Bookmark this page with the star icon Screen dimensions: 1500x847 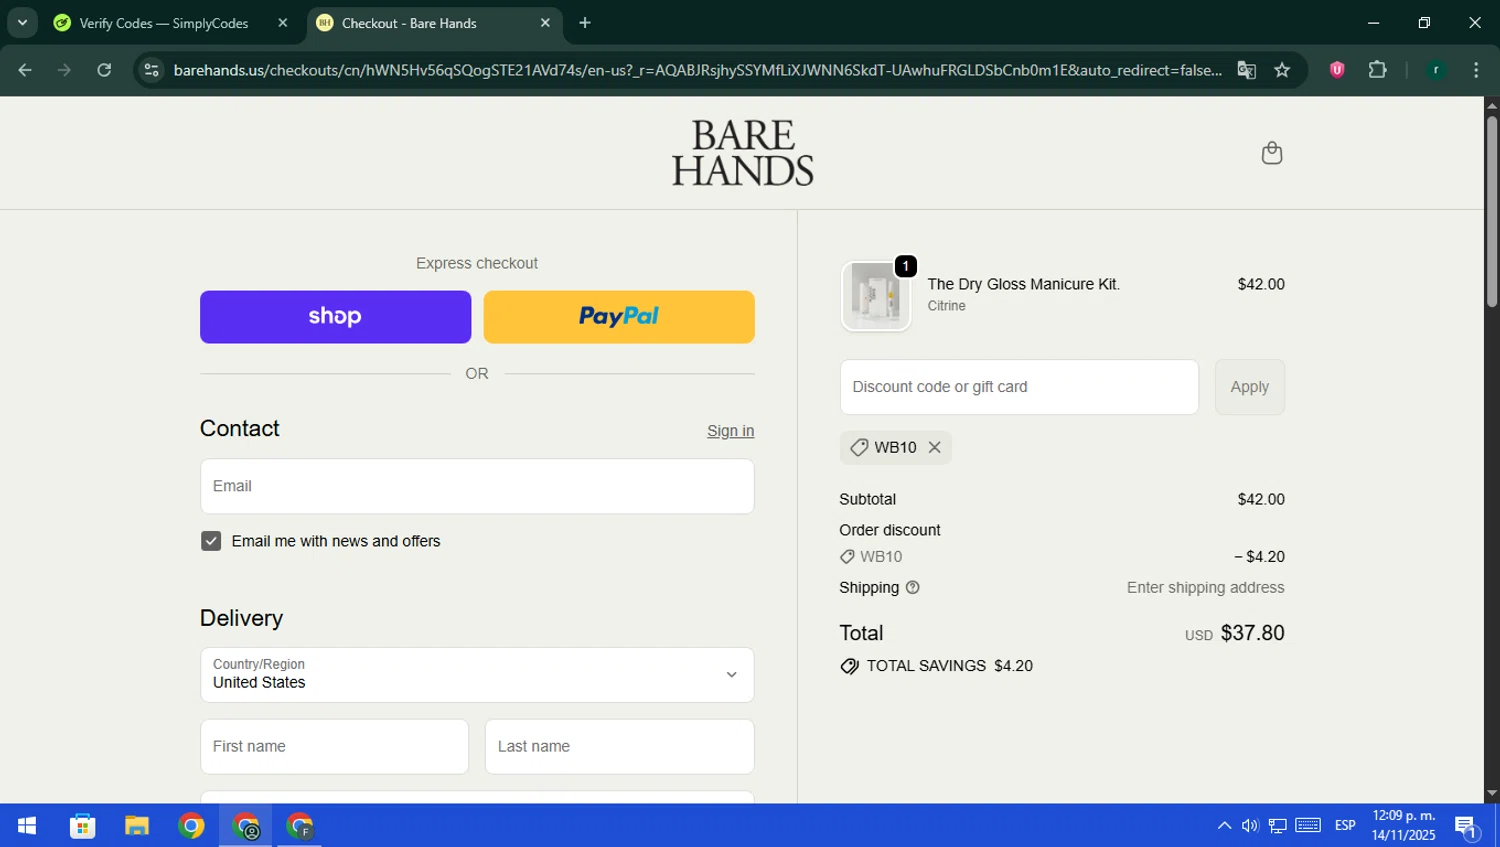1282,70
